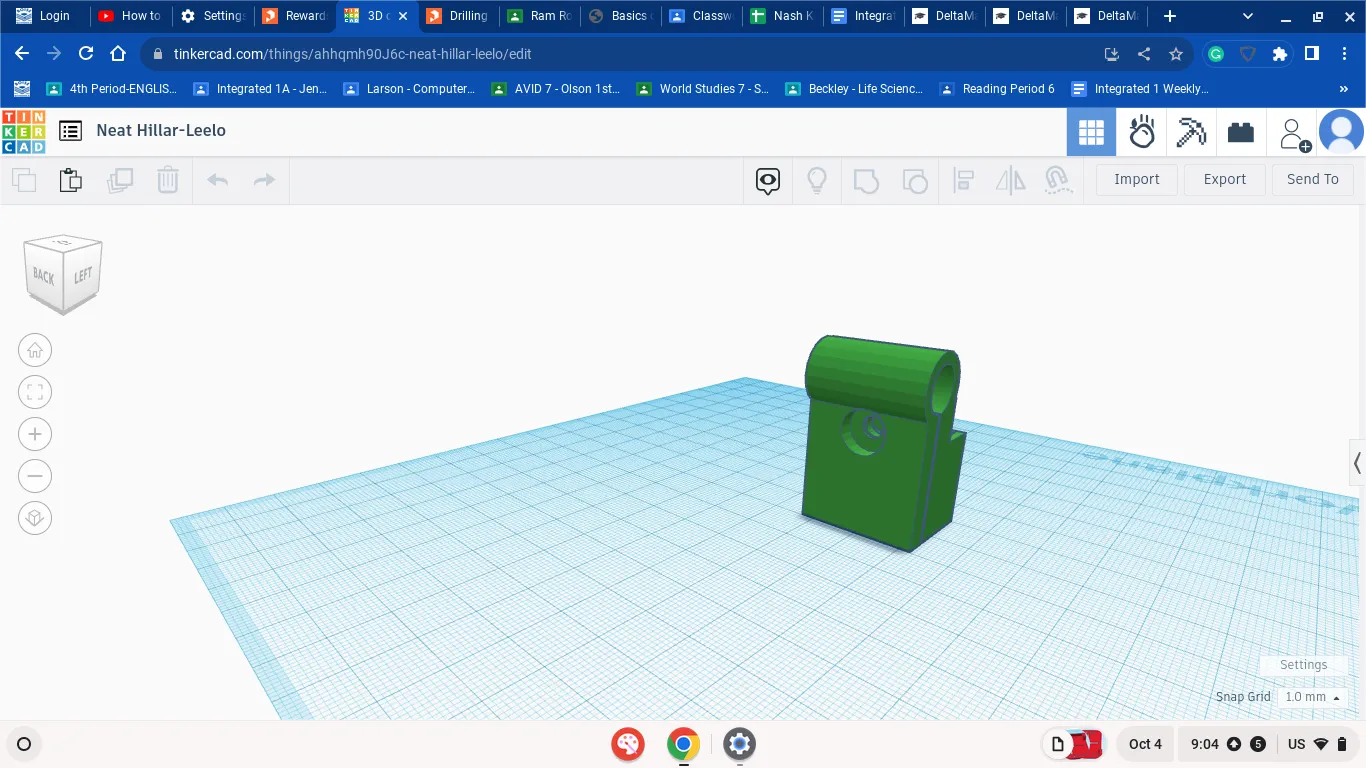Switch to 3D design grid view
Viewport: 1366px width, 768px height.
point(1091,132)
